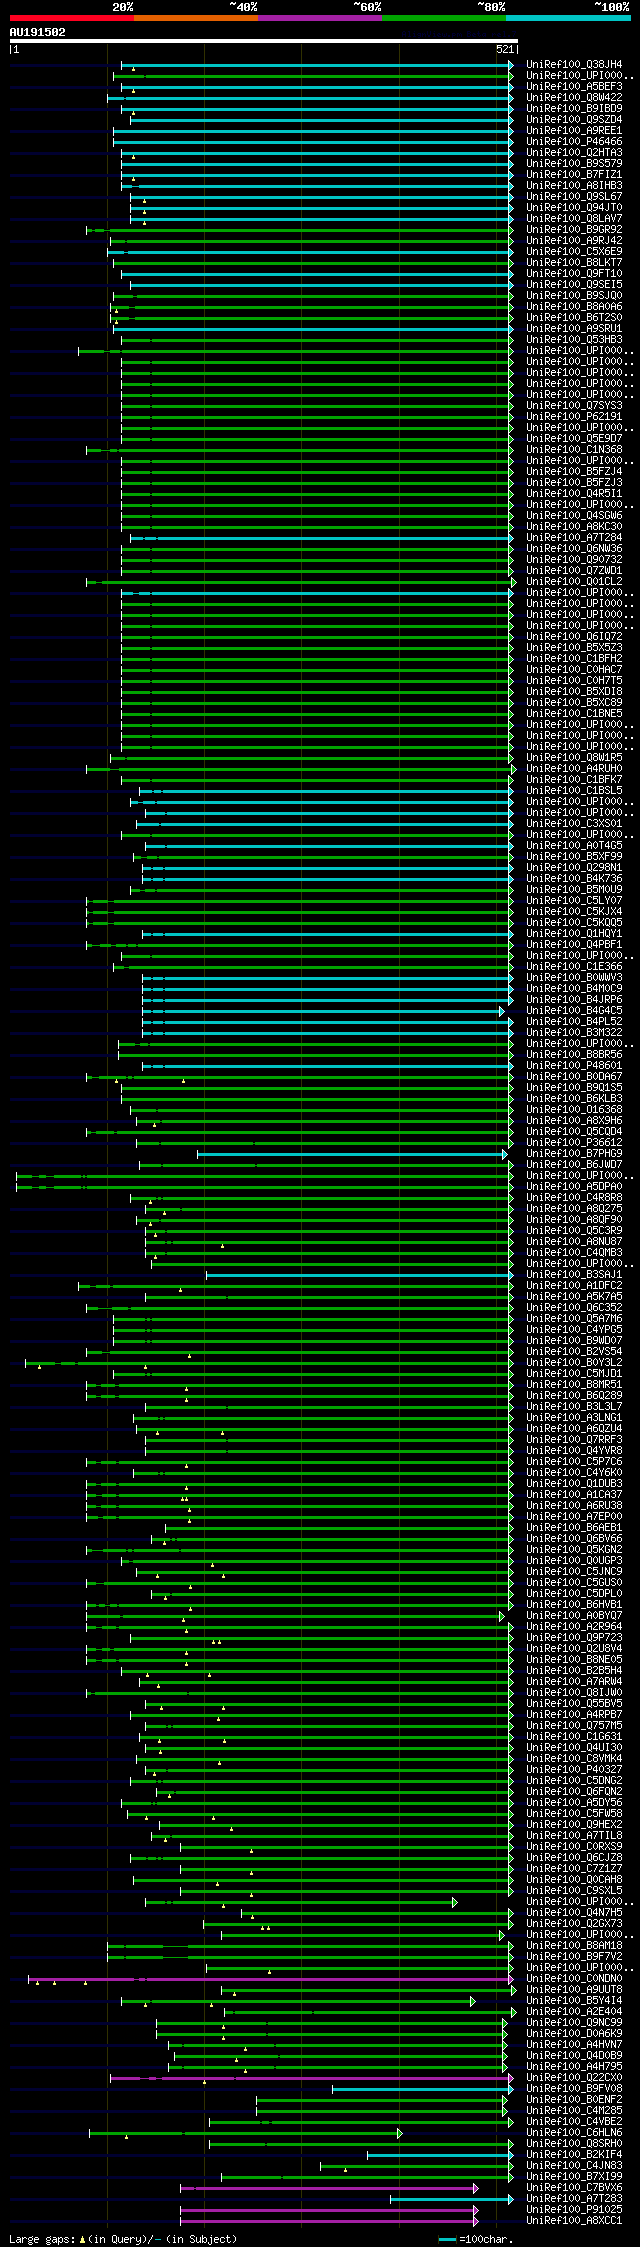Select the UniRef100_B4G4C5 label
Image resolution: width=640 pixels, height=2247 pixels.
point(574,1011)
